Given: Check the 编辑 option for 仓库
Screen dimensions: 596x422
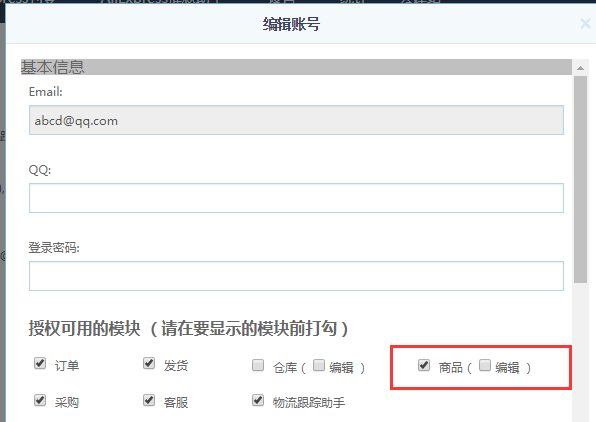Looking at the screenshot, I should point(319,365).
